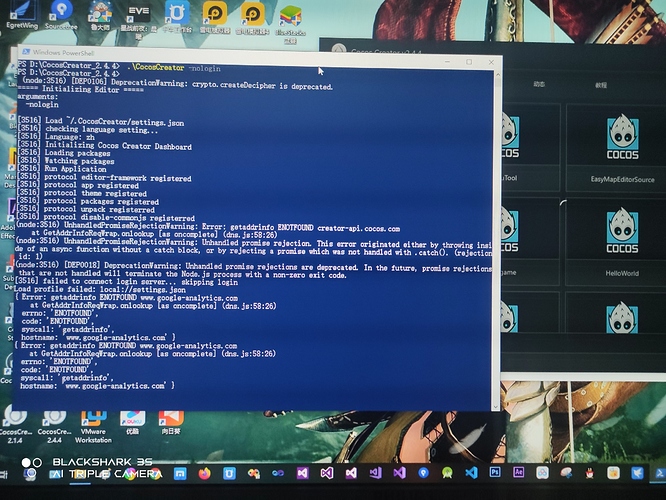Image resolution: width=666 pixels, height=500 pixels.
Task: Click the 'failed to connect login server' line
Action: click(127, 282)
